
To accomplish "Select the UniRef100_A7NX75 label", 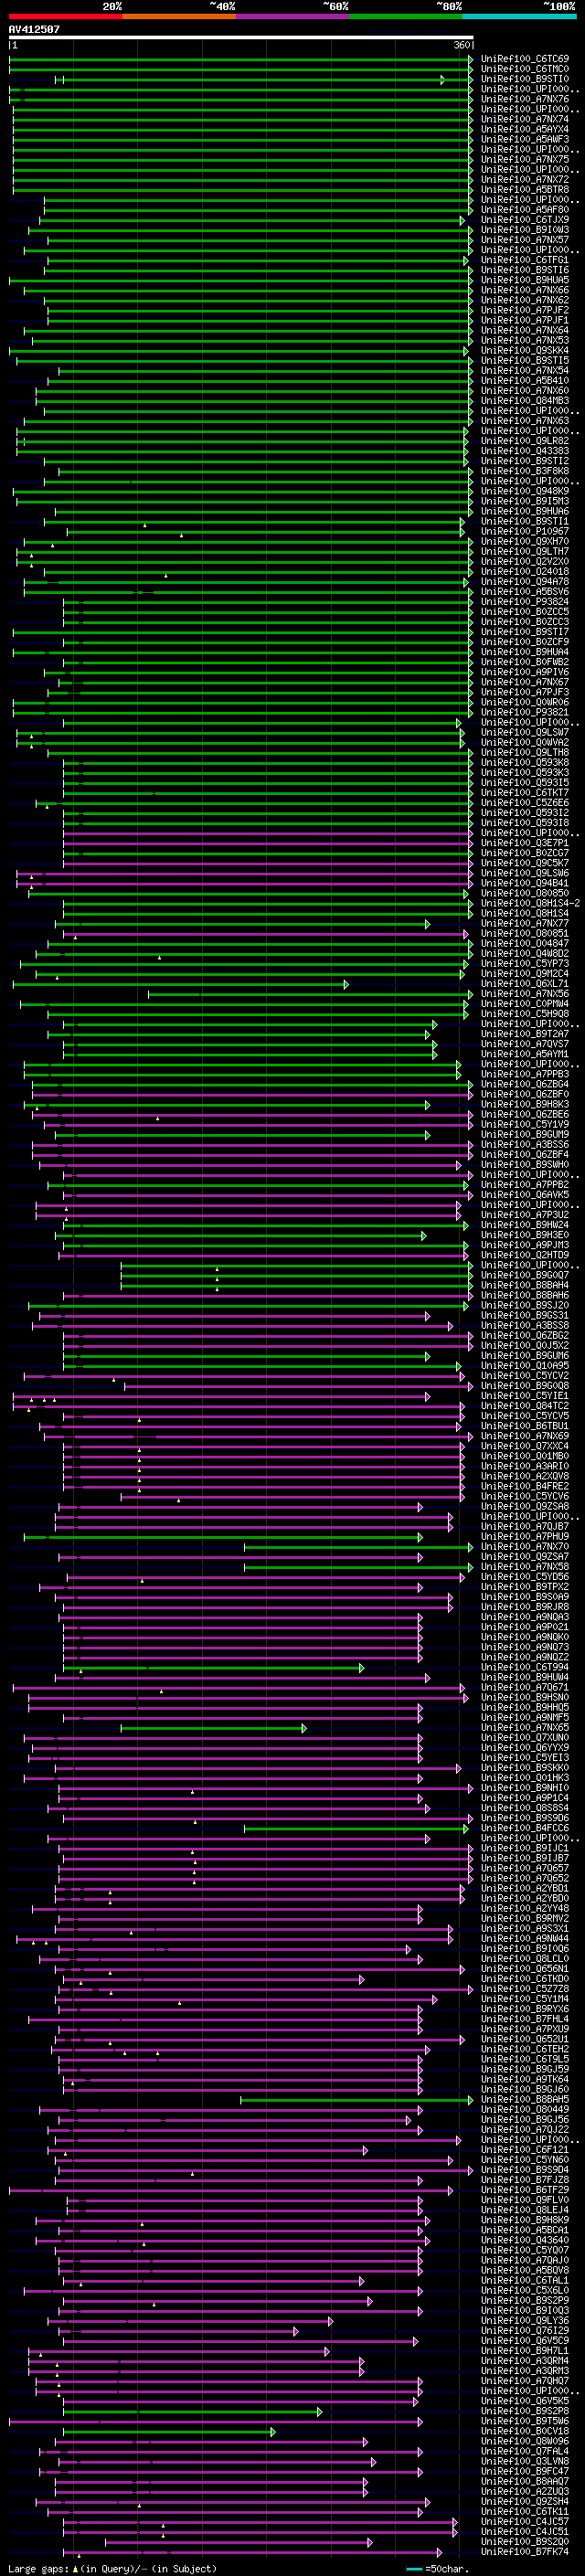I will coord(525,159).
